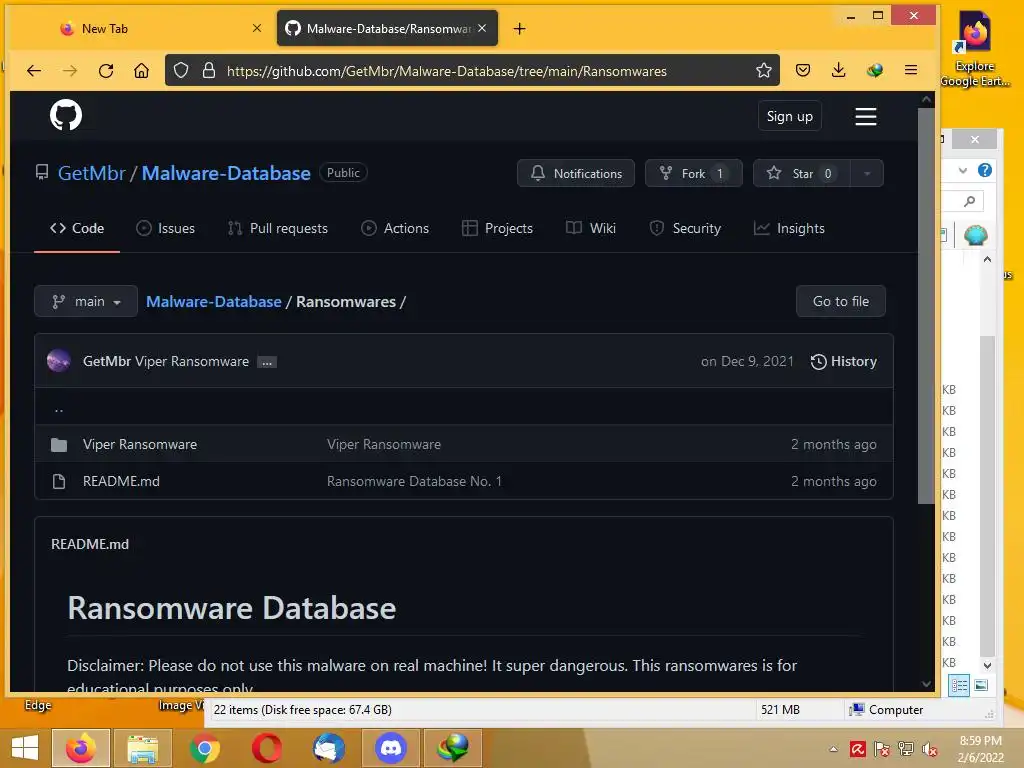
Task: Click the Notifications button
Action: coord(575,173)
